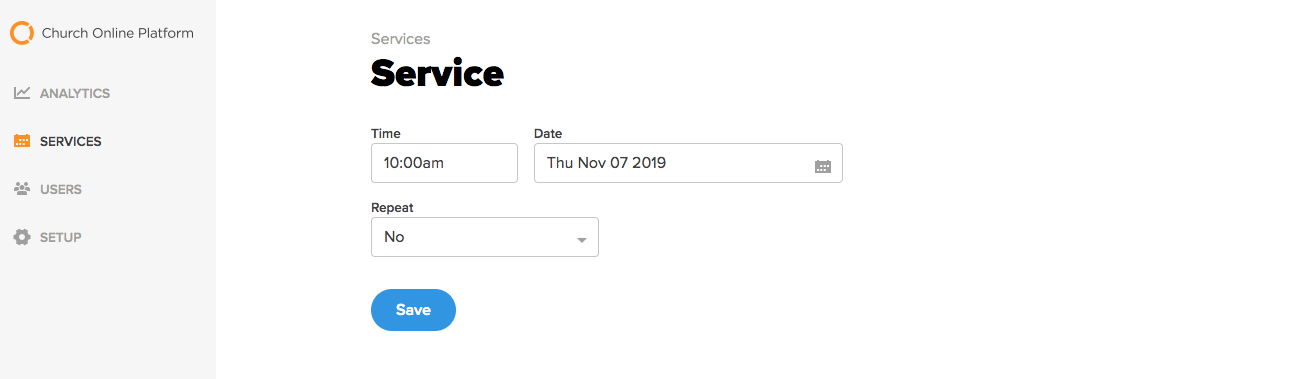Image resolution: width=1289 pixels, height=379 pixels.
Task: Click the Church Online Platform logo icon
Action: (x=22, y=33)
